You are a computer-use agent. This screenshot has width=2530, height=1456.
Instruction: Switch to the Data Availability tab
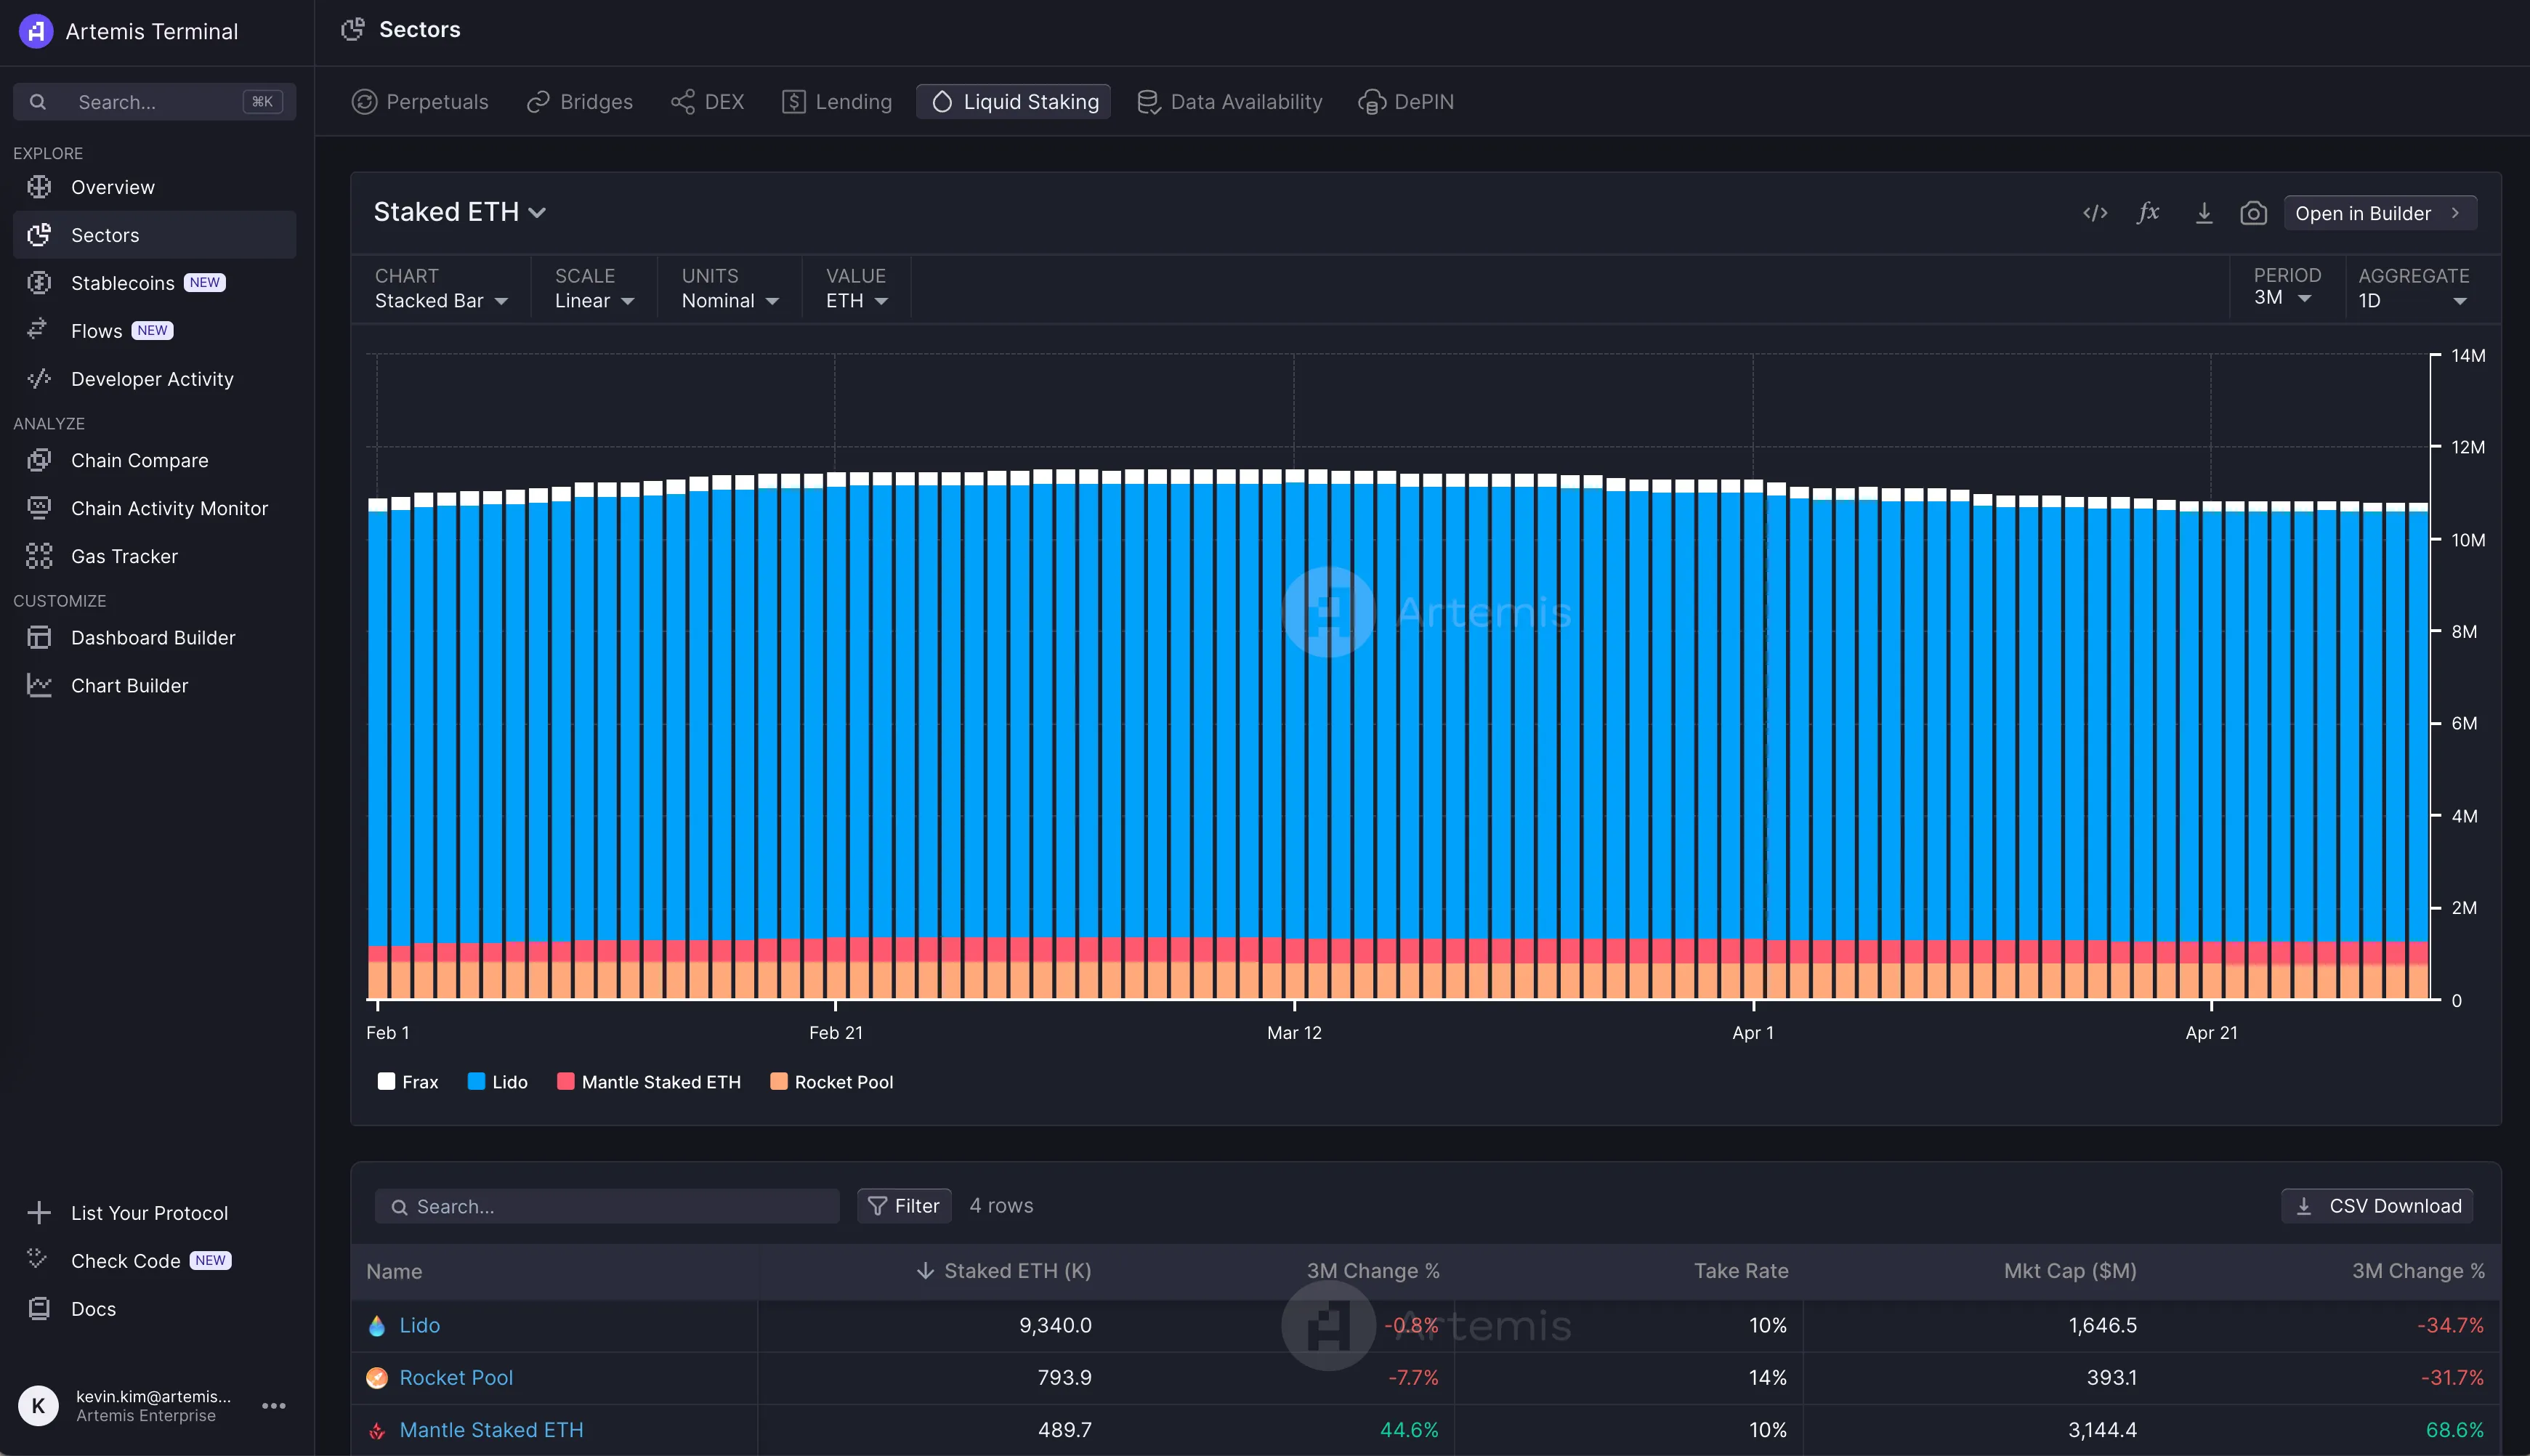(x=1230, y=102)
